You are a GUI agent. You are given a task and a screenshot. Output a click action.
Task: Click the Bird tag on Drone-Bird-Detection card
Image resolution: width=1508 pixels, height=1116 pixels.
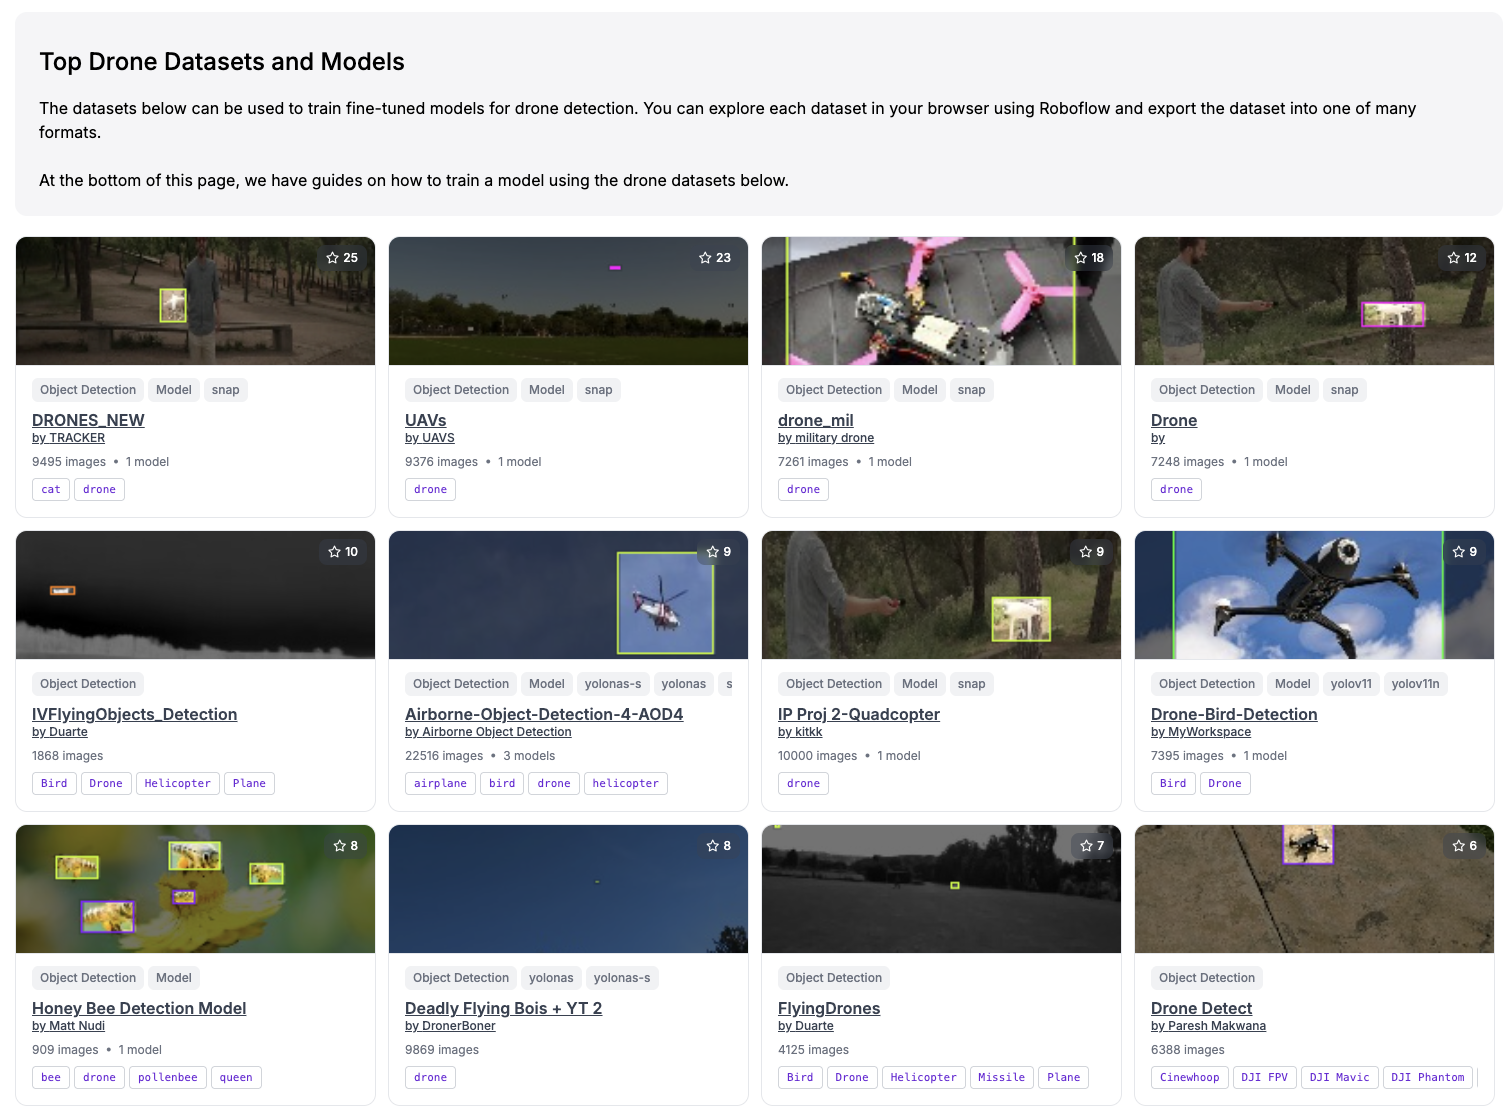click(x=1173, y=784)
